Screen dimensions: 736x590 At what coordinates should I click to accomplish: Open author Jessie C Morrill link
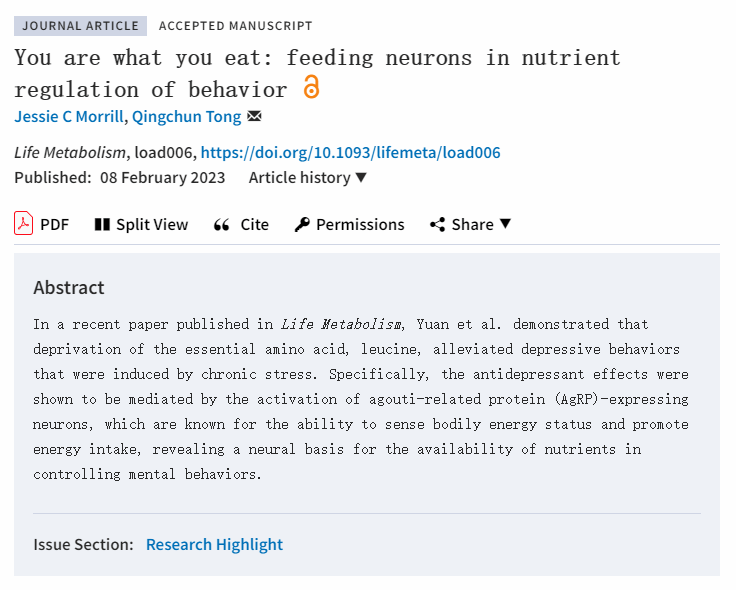tap(69, 116)
